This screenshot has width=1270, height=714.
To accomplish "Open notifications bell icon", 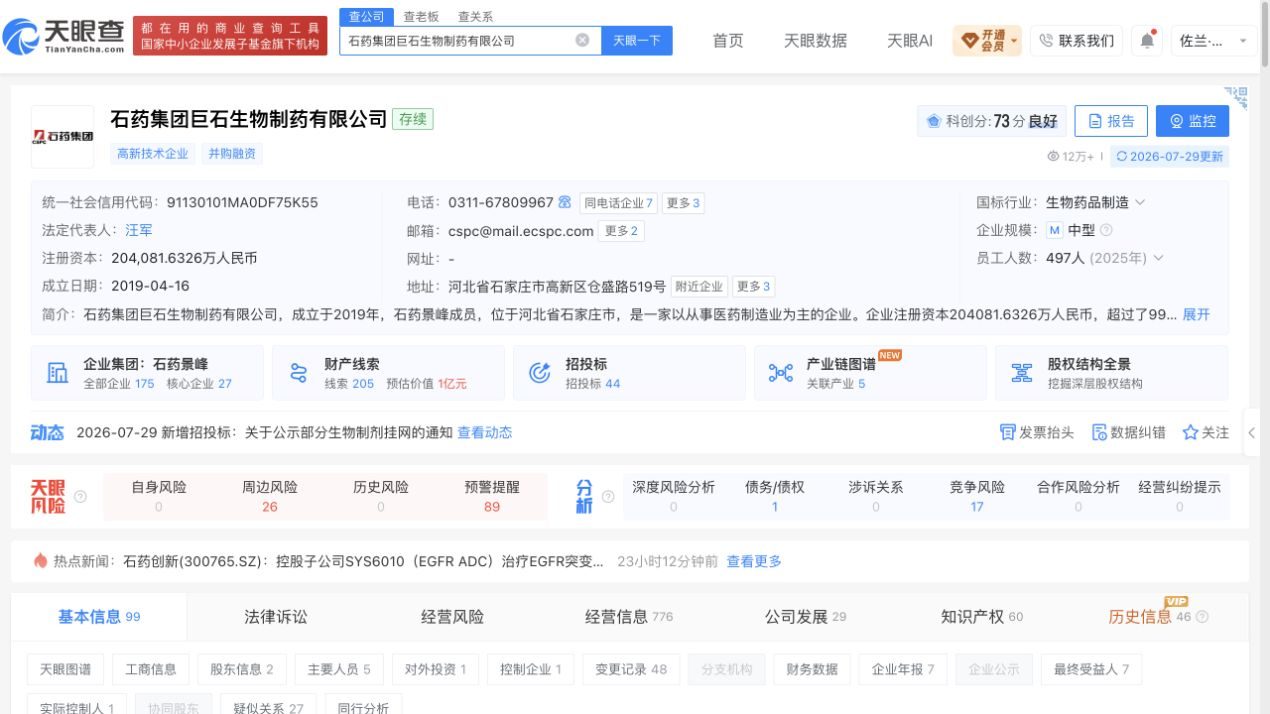I will (x=1147, y=40).
